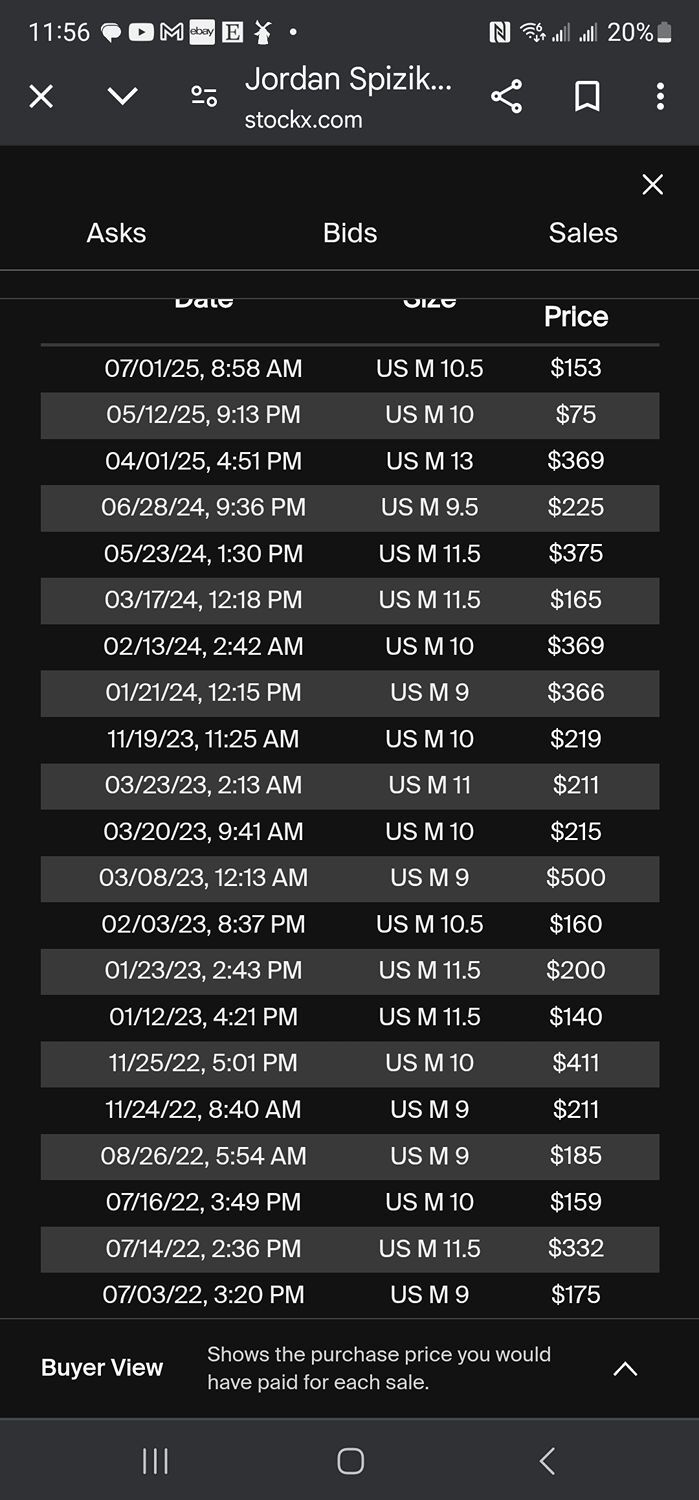The width and height of the screenshot is (699, 1500).
Task: Tap the share icon in the browser bar
Action: point(506,96)
